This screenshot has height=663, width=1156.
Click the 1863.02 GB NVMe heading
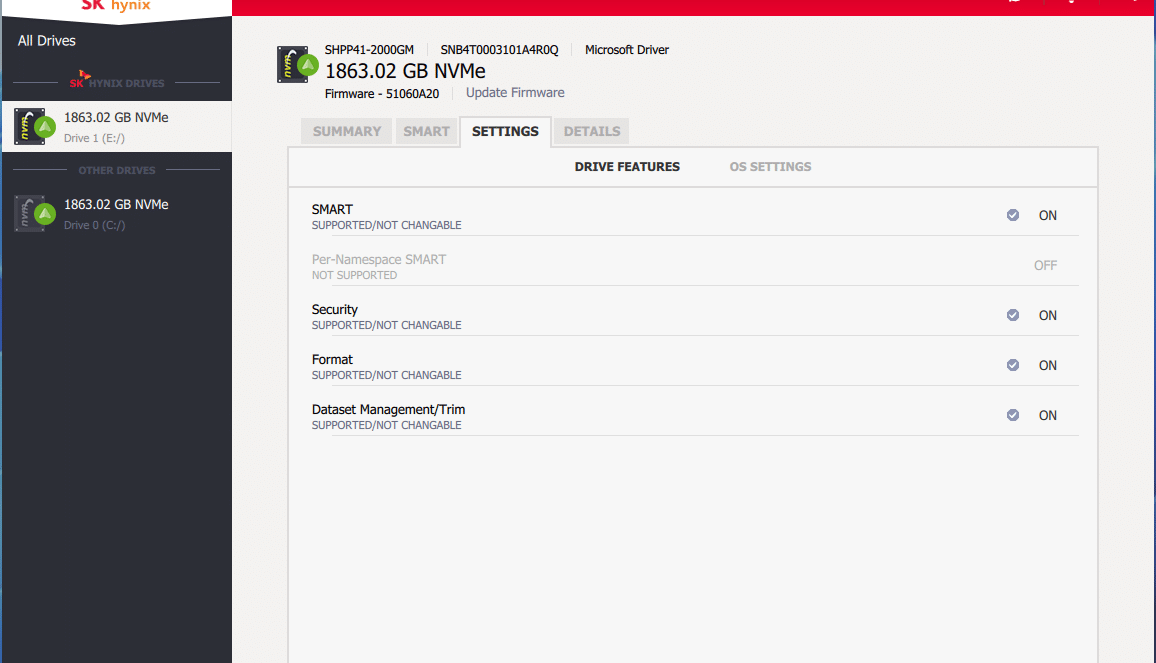coord(405,72)
